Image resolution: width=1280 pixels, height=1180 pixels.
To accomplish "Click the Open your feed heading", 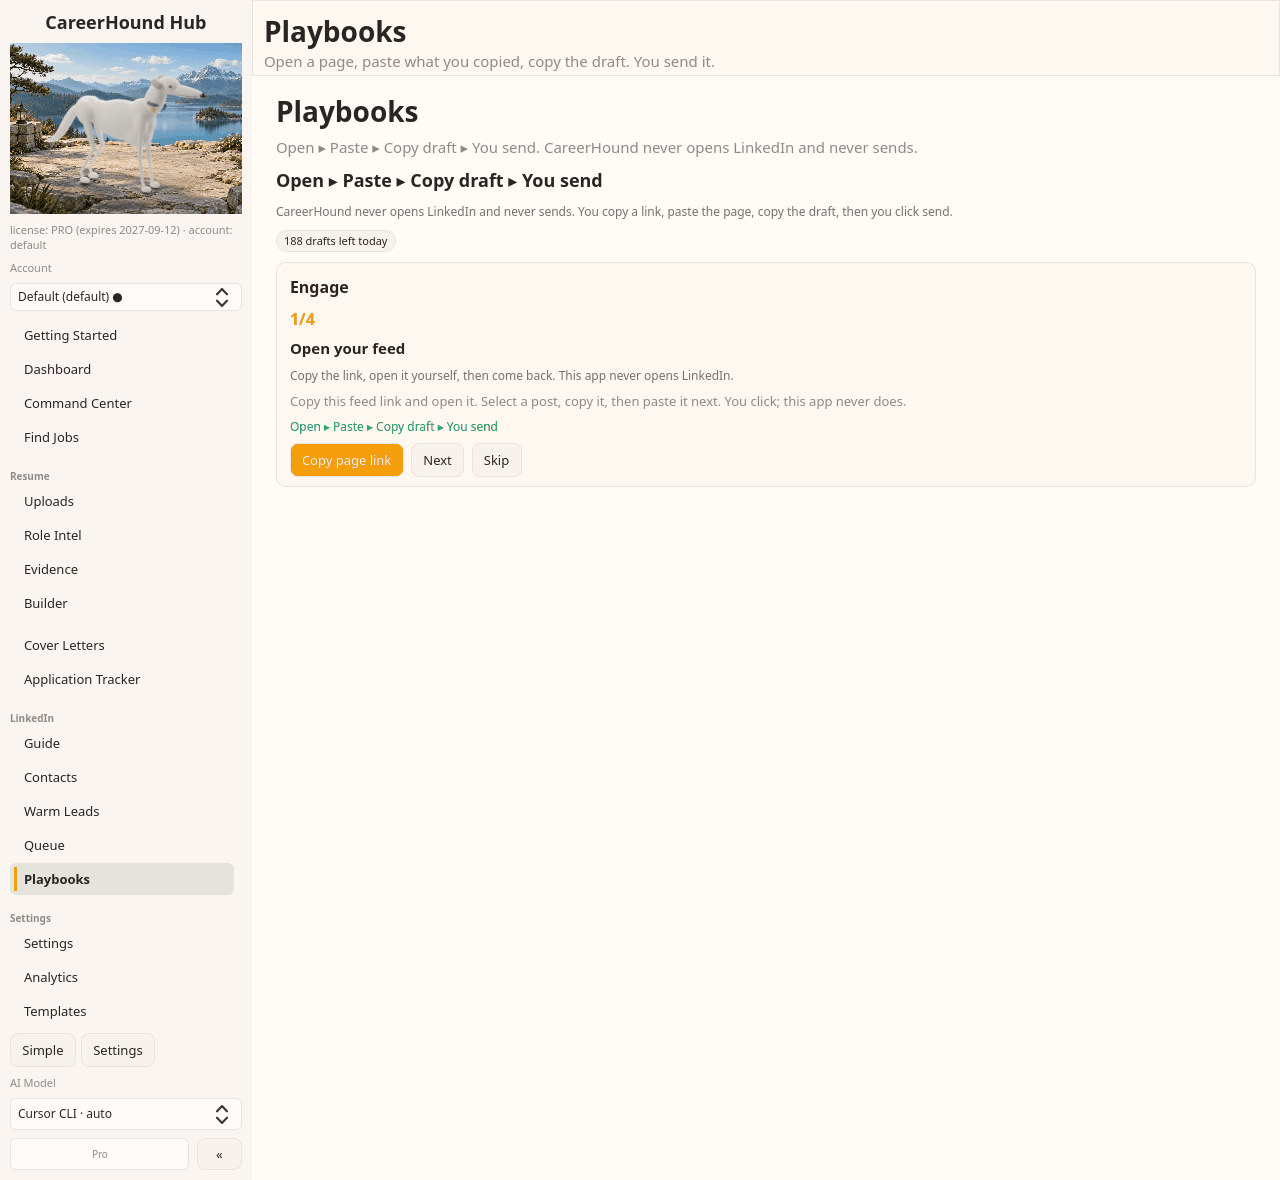I will 347,349.
